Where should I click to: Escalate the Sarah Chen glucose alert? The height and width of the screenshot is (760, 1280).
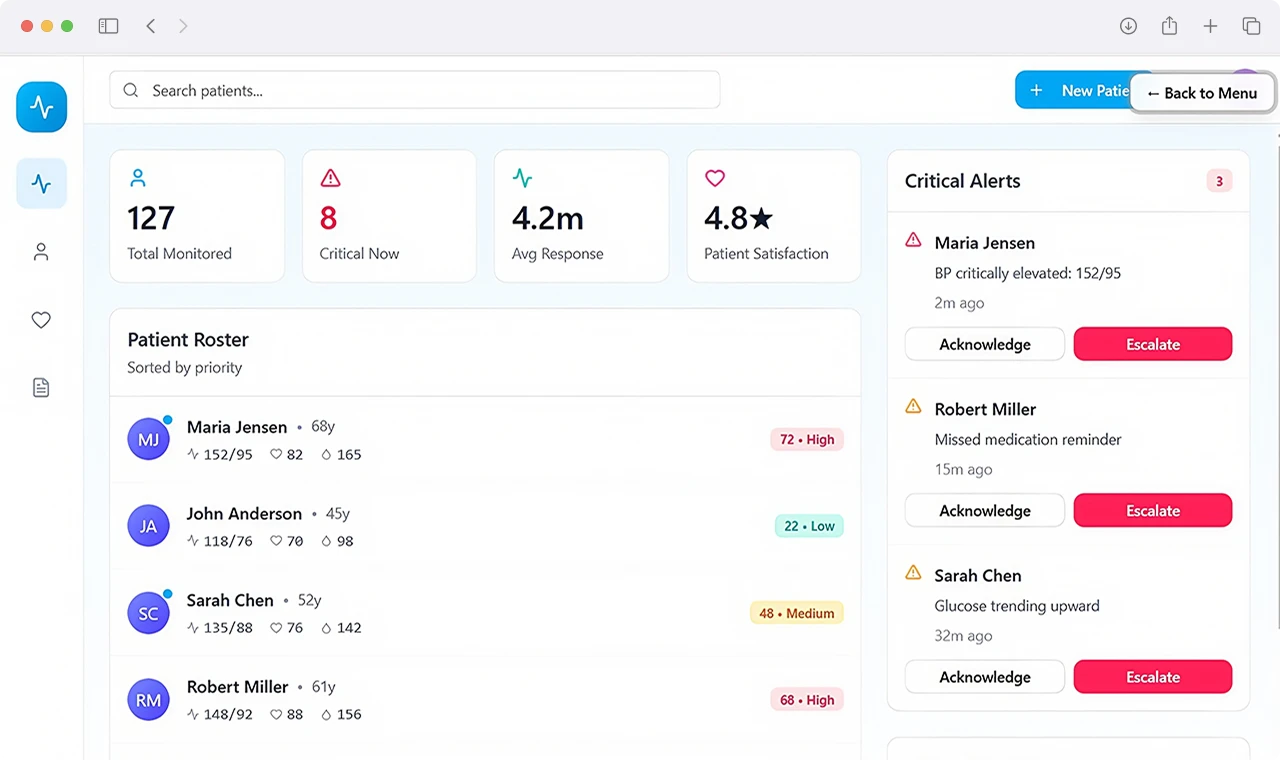point(1153,677)
